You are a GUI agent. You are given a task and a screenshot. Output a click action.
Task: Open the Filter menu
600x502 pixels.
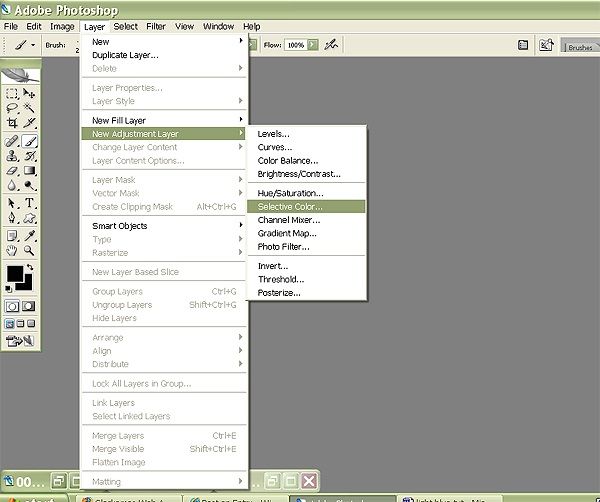[x=156, y=26]
